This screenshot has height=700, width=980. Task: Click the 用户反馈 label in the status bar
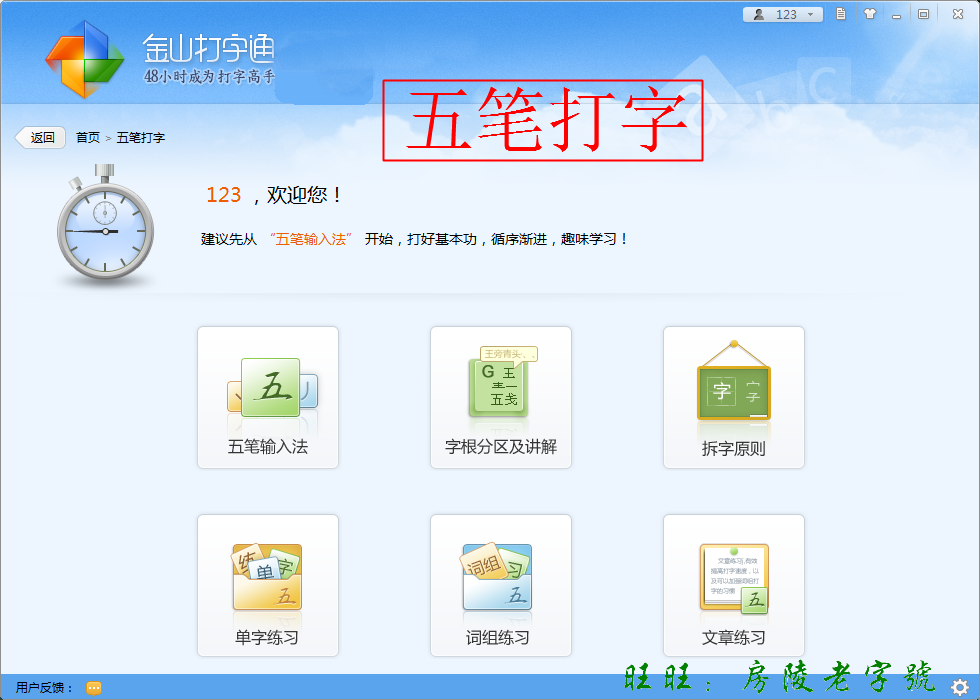[44, 688]
